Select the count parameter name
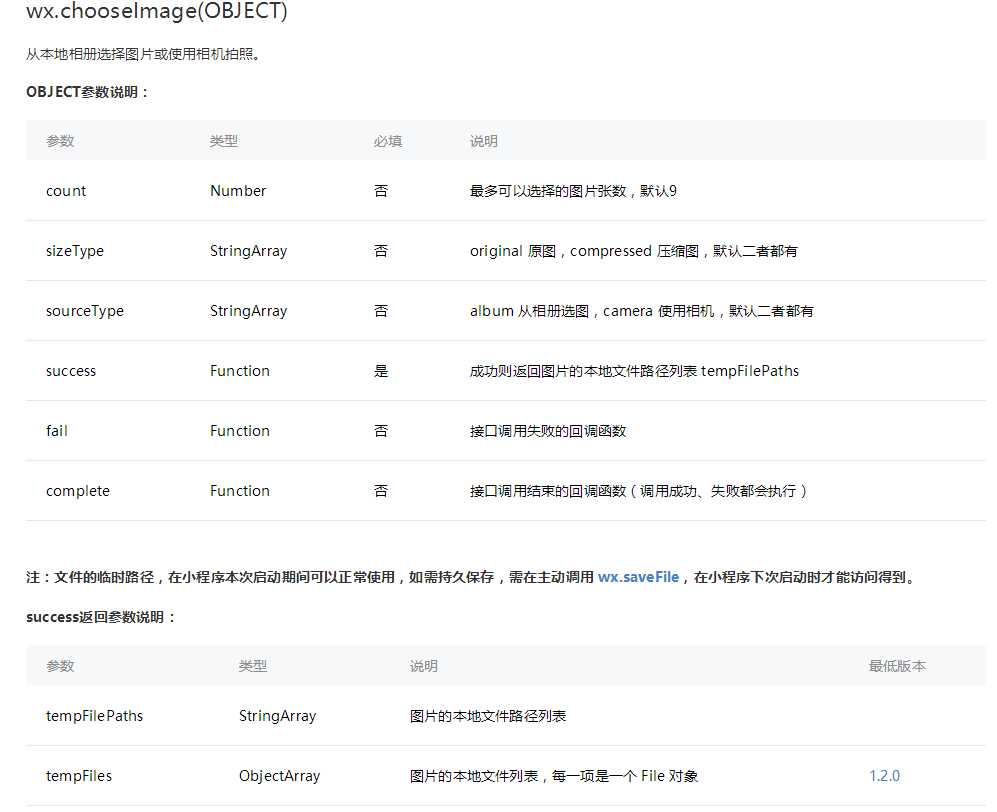Image resolution: width=997 pixels, height=812 pixels. (x=65, y=190)
